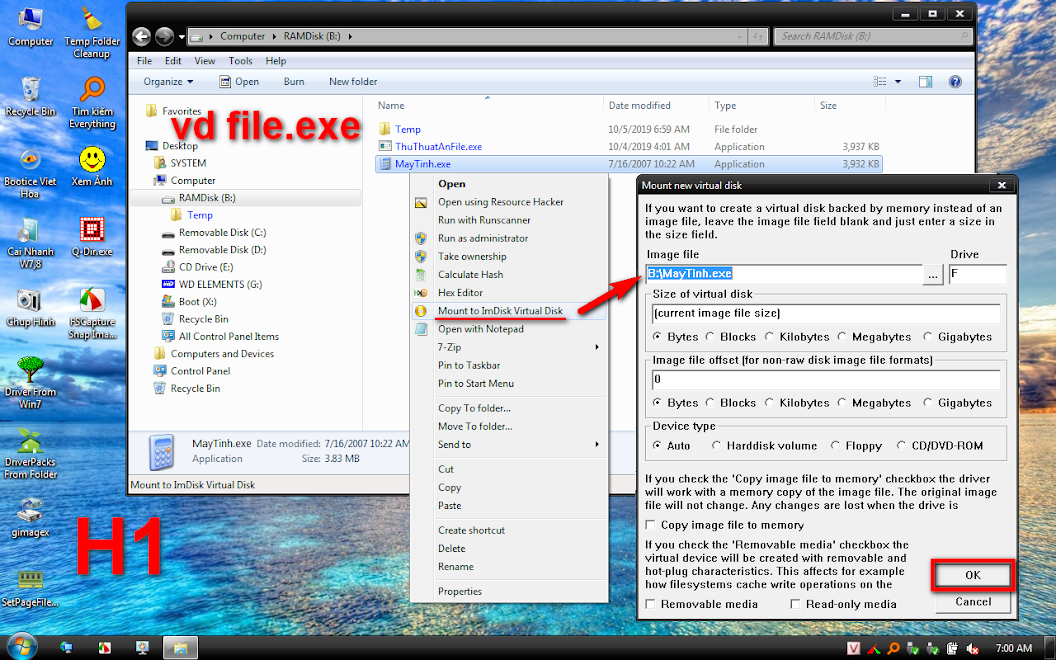Choose Harddisk volume device type
The image size is (1056, 660).
[x=717, y=446]
